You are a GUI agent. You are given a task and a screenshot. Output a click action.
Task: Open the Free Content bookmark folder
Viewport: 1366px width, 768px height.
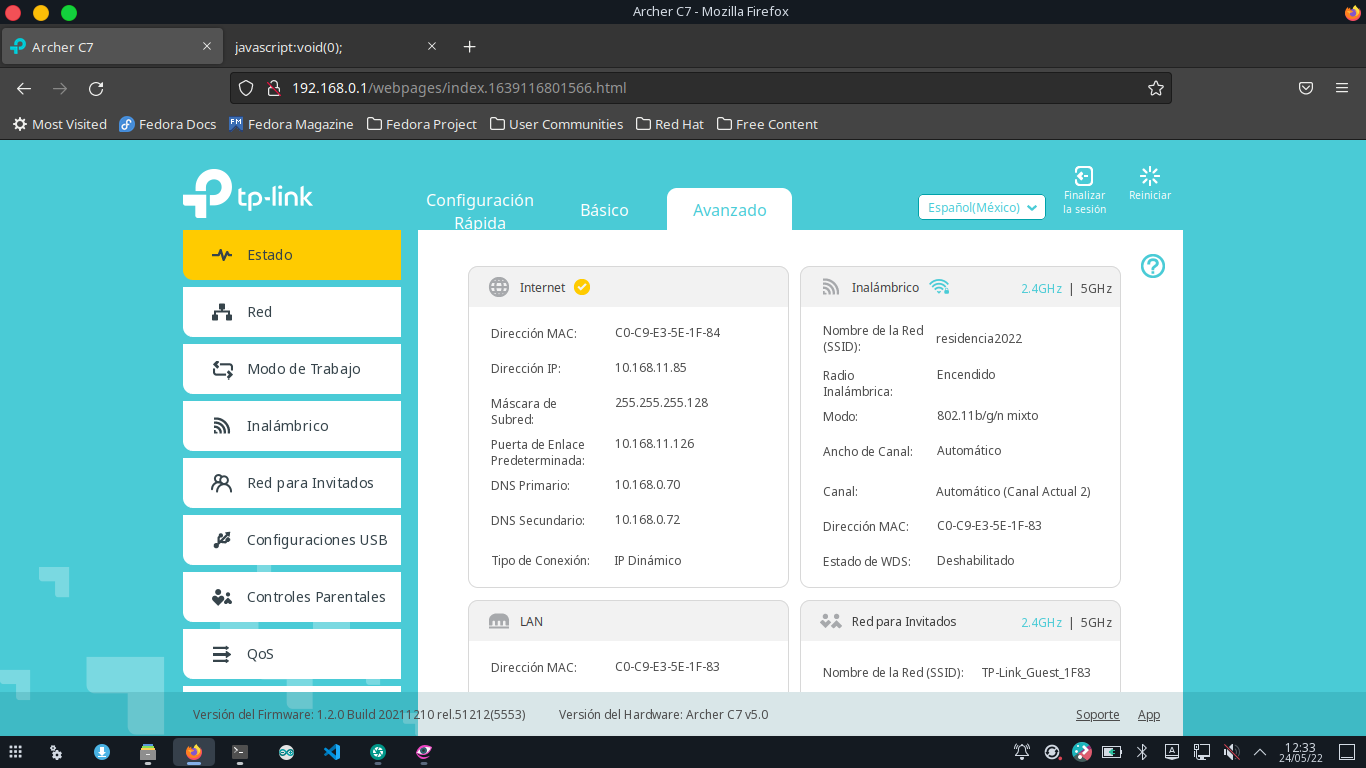(767, 124)
